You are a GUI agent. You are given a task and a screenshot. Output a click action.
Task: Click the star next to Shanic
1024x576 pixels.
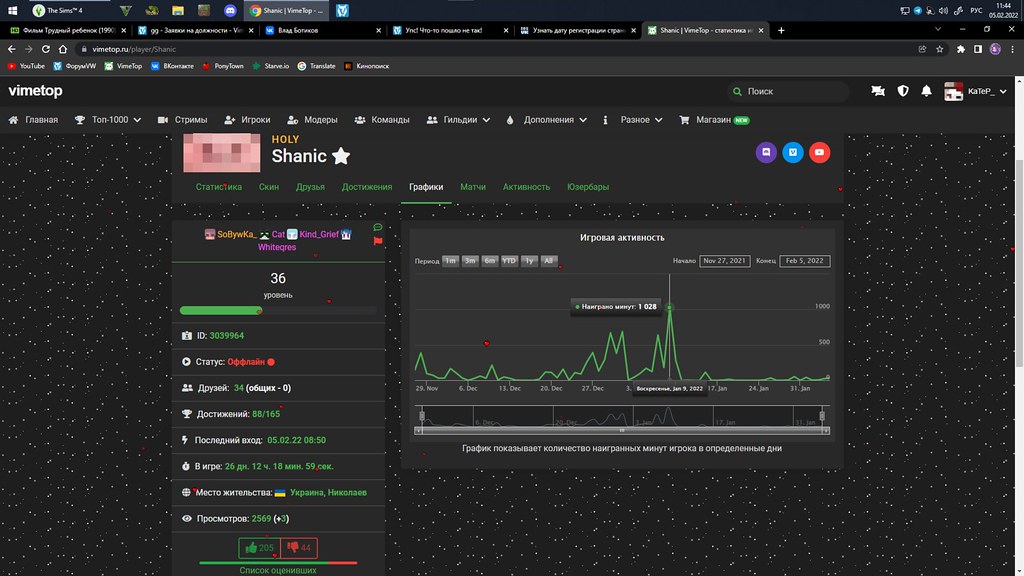click(341, 156)
